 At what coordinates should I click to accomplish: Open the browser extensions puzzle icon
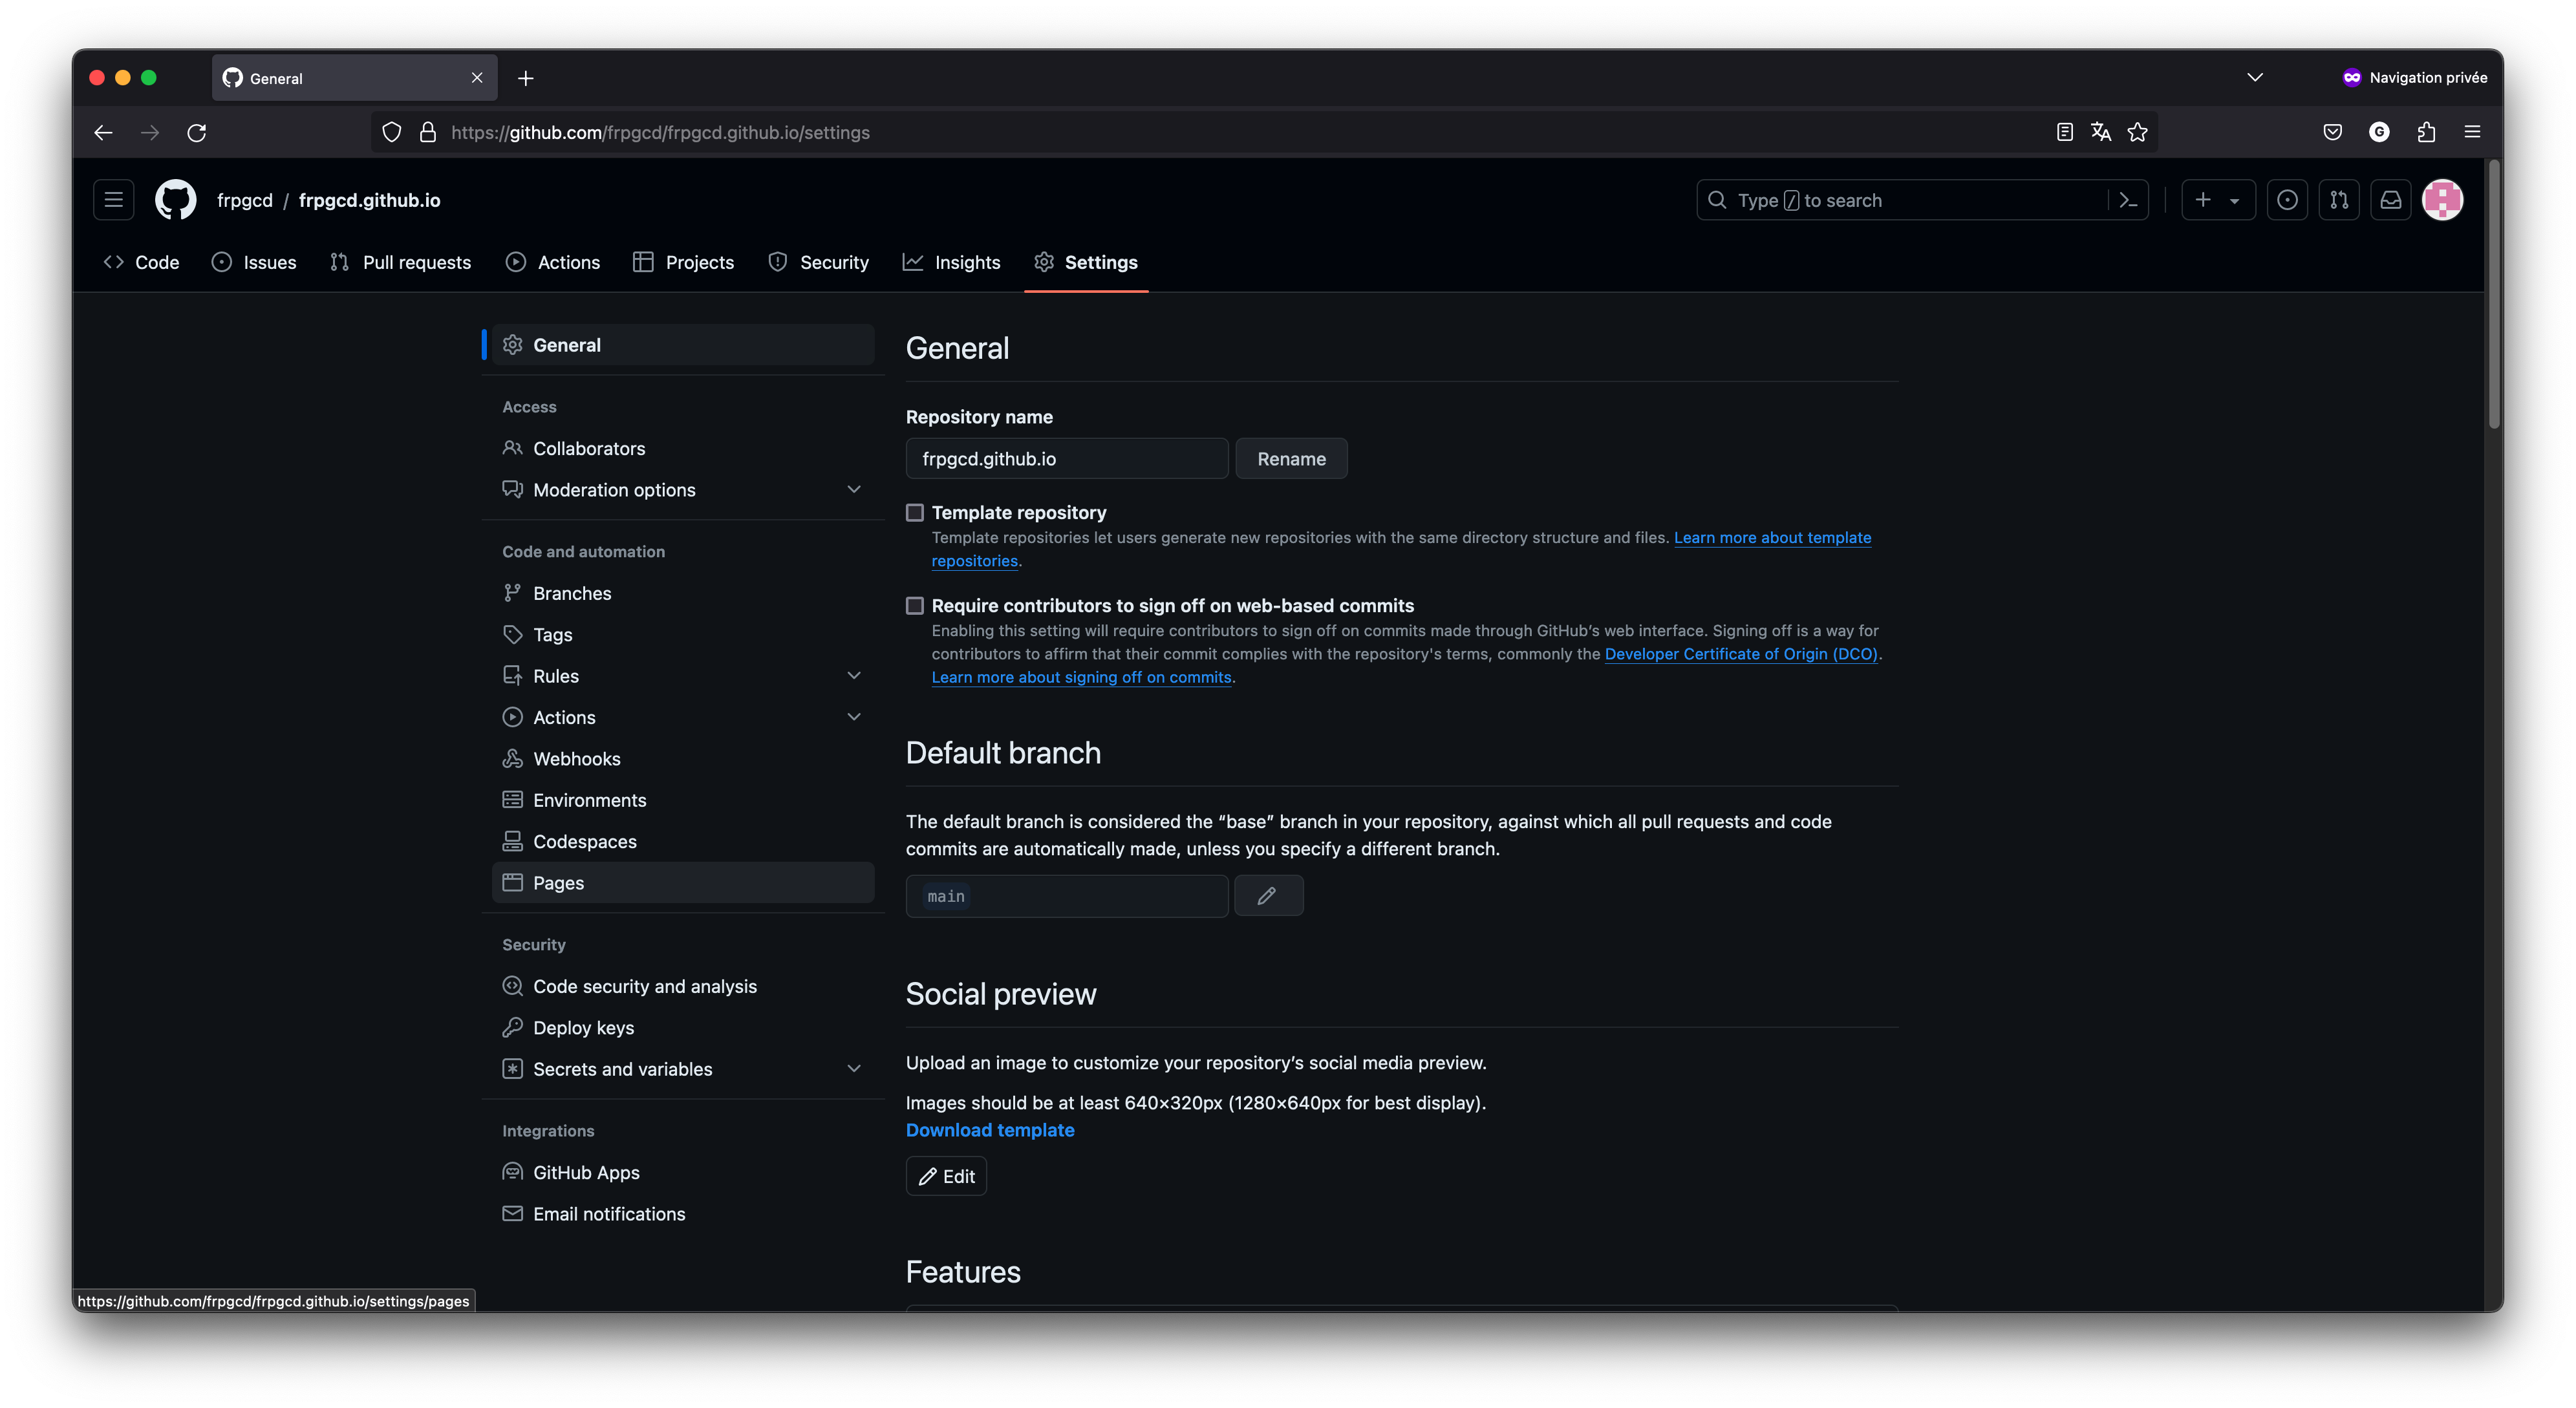(x=2426, y=132)
